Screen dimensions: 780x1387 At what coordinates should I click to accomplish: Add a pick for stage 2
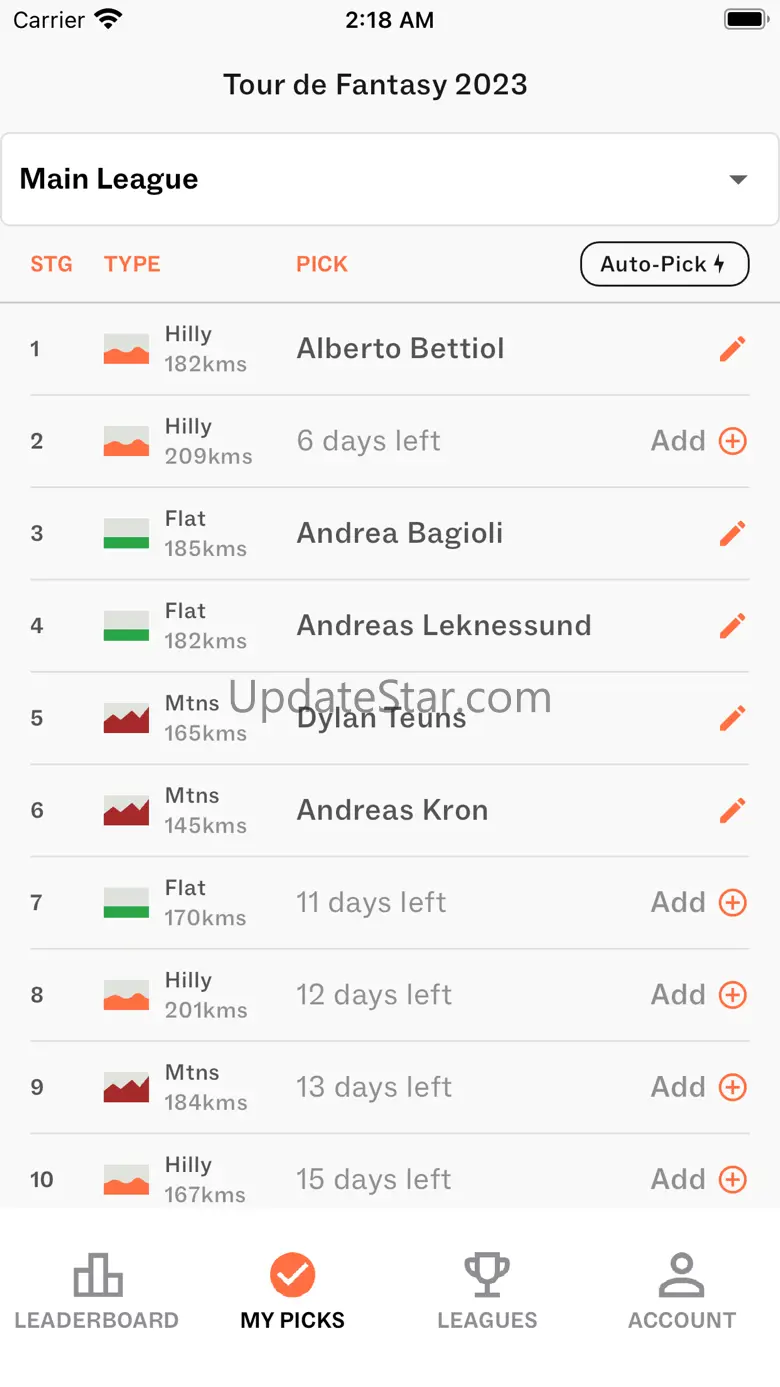coord(699,441)
